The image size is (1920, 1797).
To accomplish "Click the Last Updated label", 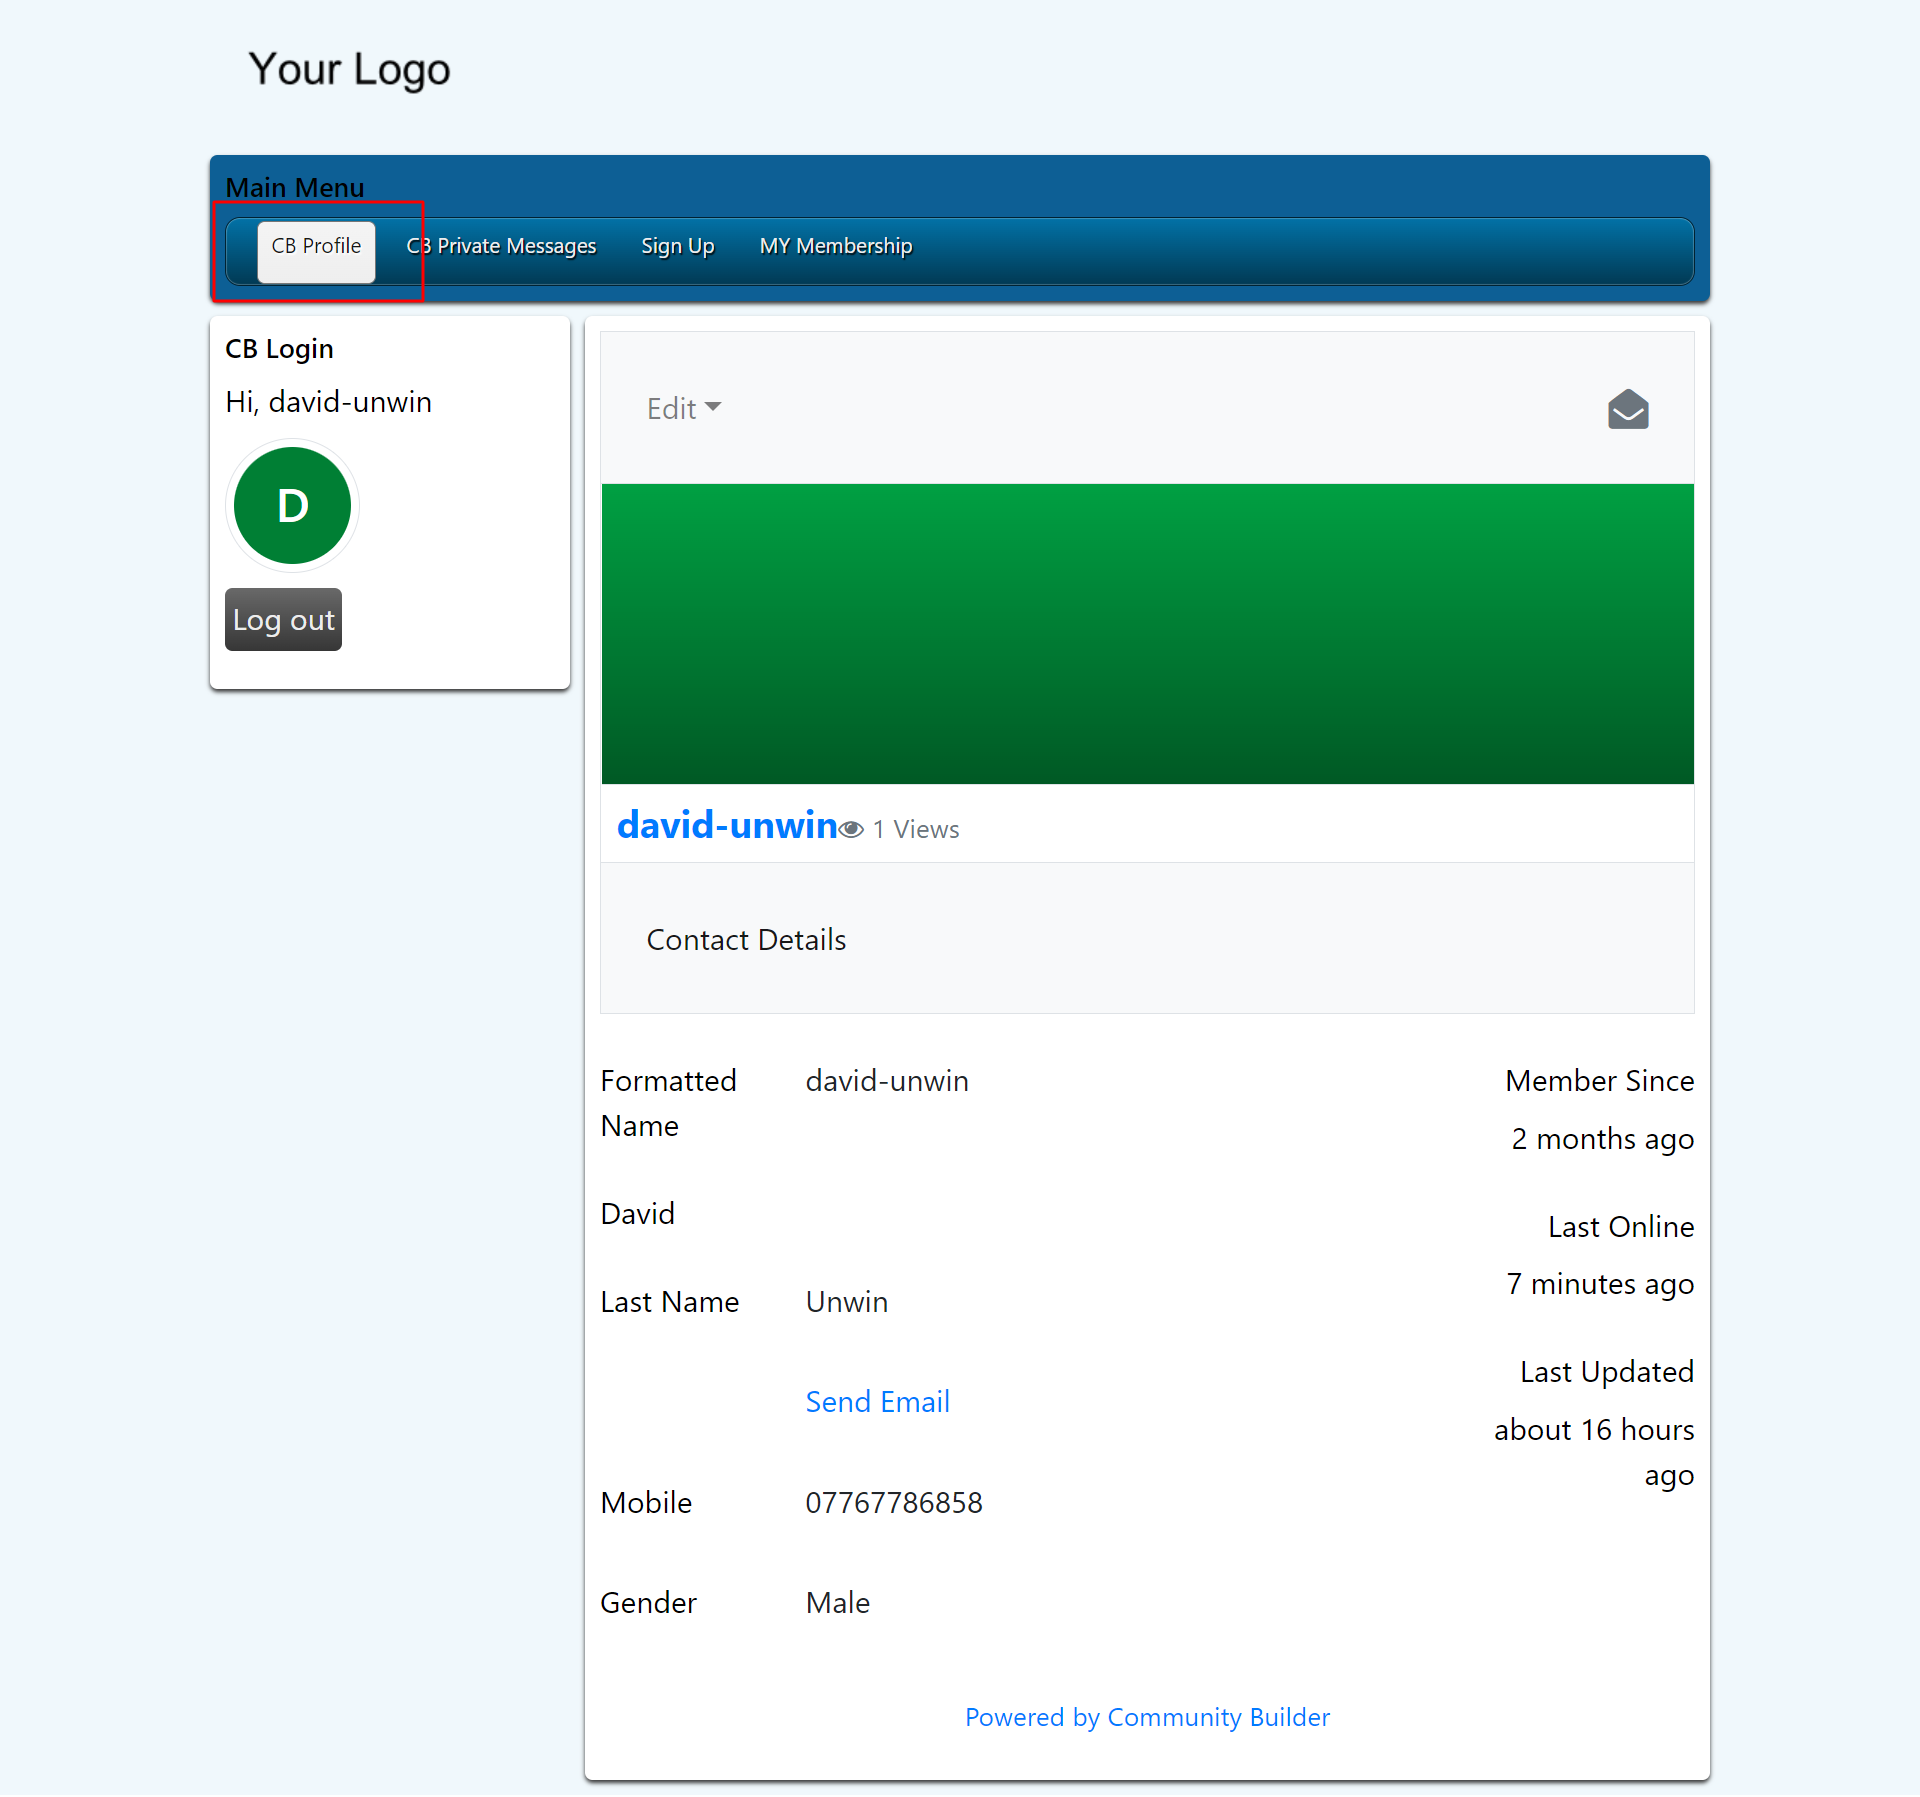I will coord(1607,1372).
